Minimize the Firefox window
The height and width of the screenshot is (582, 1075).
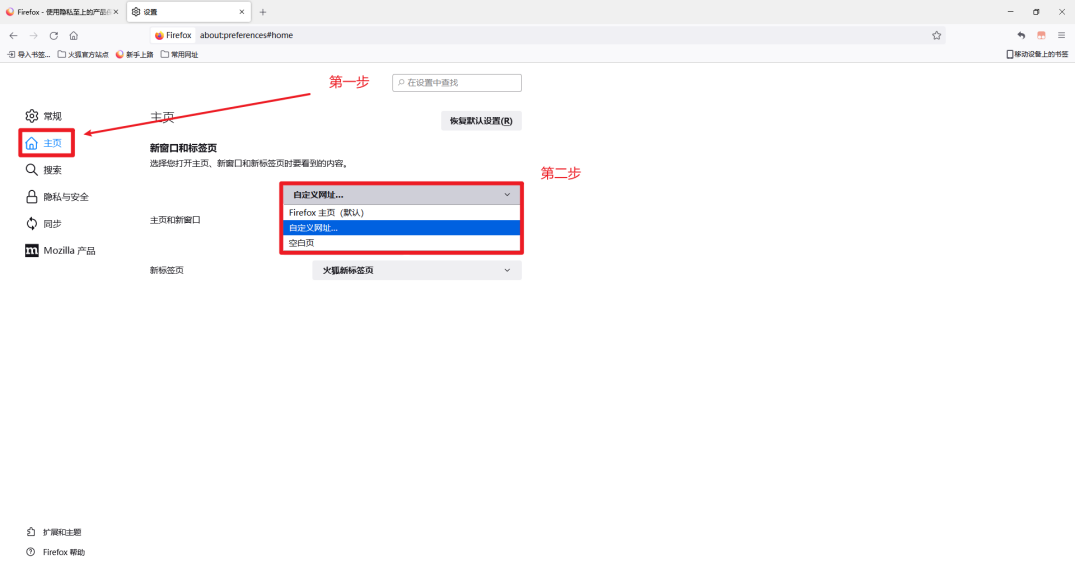(1011, 12)
